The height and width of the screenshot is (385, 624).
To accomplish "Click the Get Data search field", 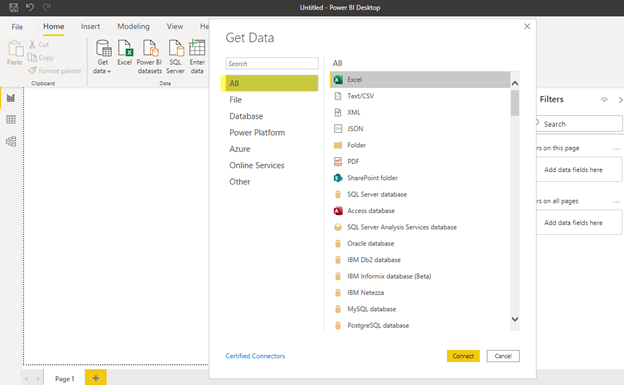I will coord(272,64).
